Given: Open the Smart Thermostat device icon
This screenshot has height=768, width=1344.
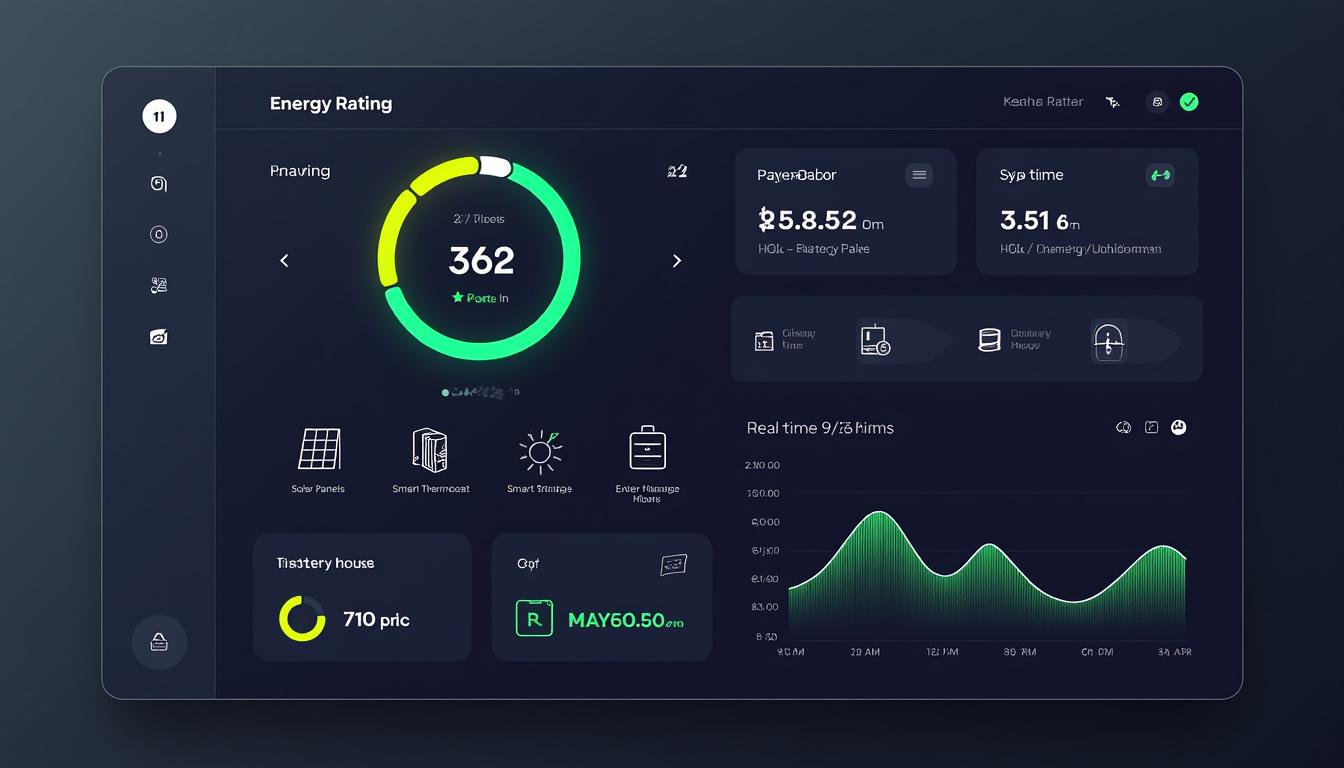Looking at the screenshot, I should click(x=430, y=450).
